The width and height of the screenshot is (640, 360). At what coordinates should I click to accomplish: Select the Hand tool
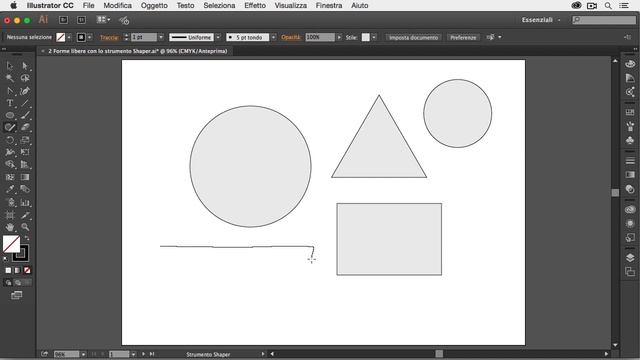(10, 227)
